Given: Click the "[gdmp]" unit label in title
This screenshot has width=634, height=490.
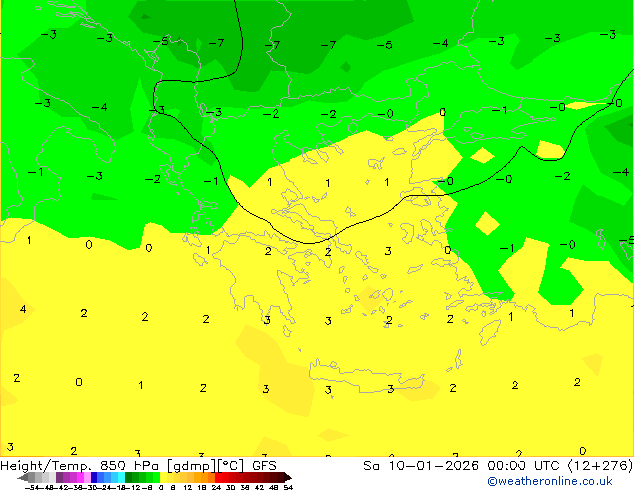Looking at the screenshot, I should point(192,466).
